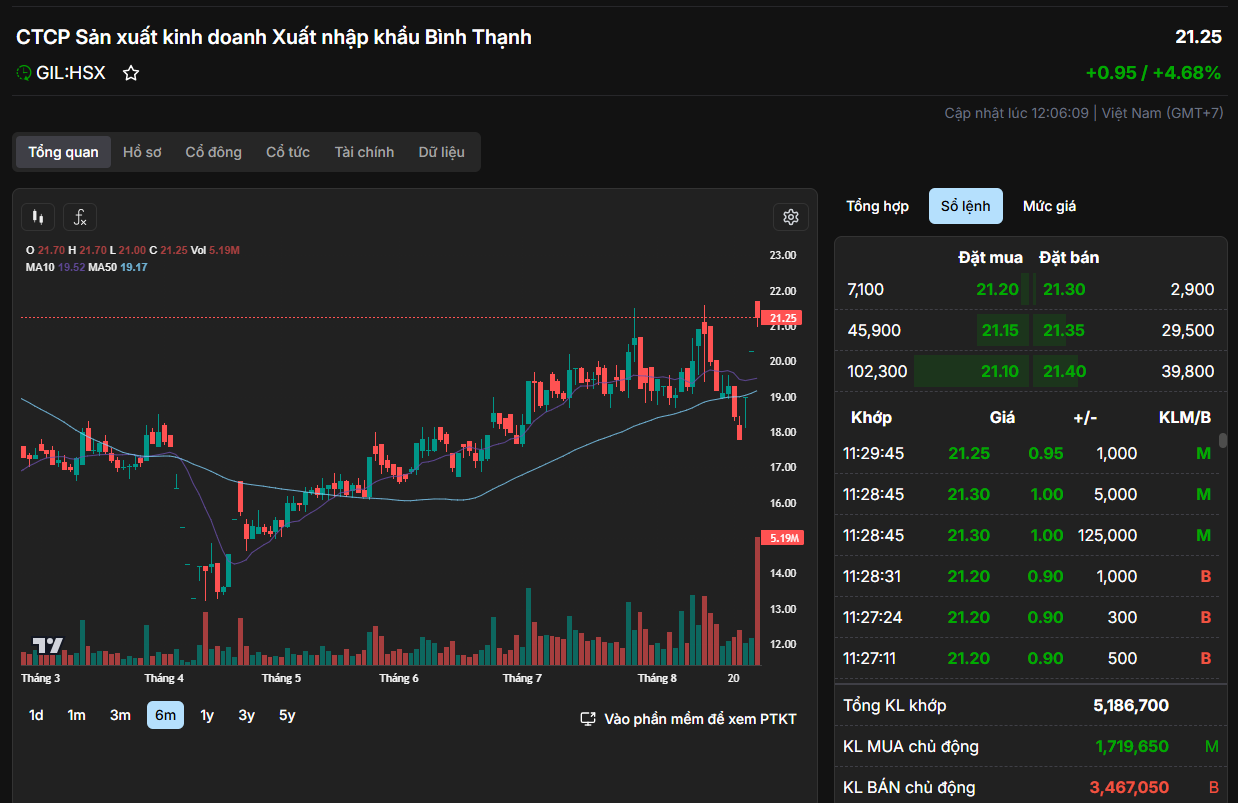Click the green GIL:HSX status icon
The height and width of the screenshot is (803, 1238).
coord(24,73)
